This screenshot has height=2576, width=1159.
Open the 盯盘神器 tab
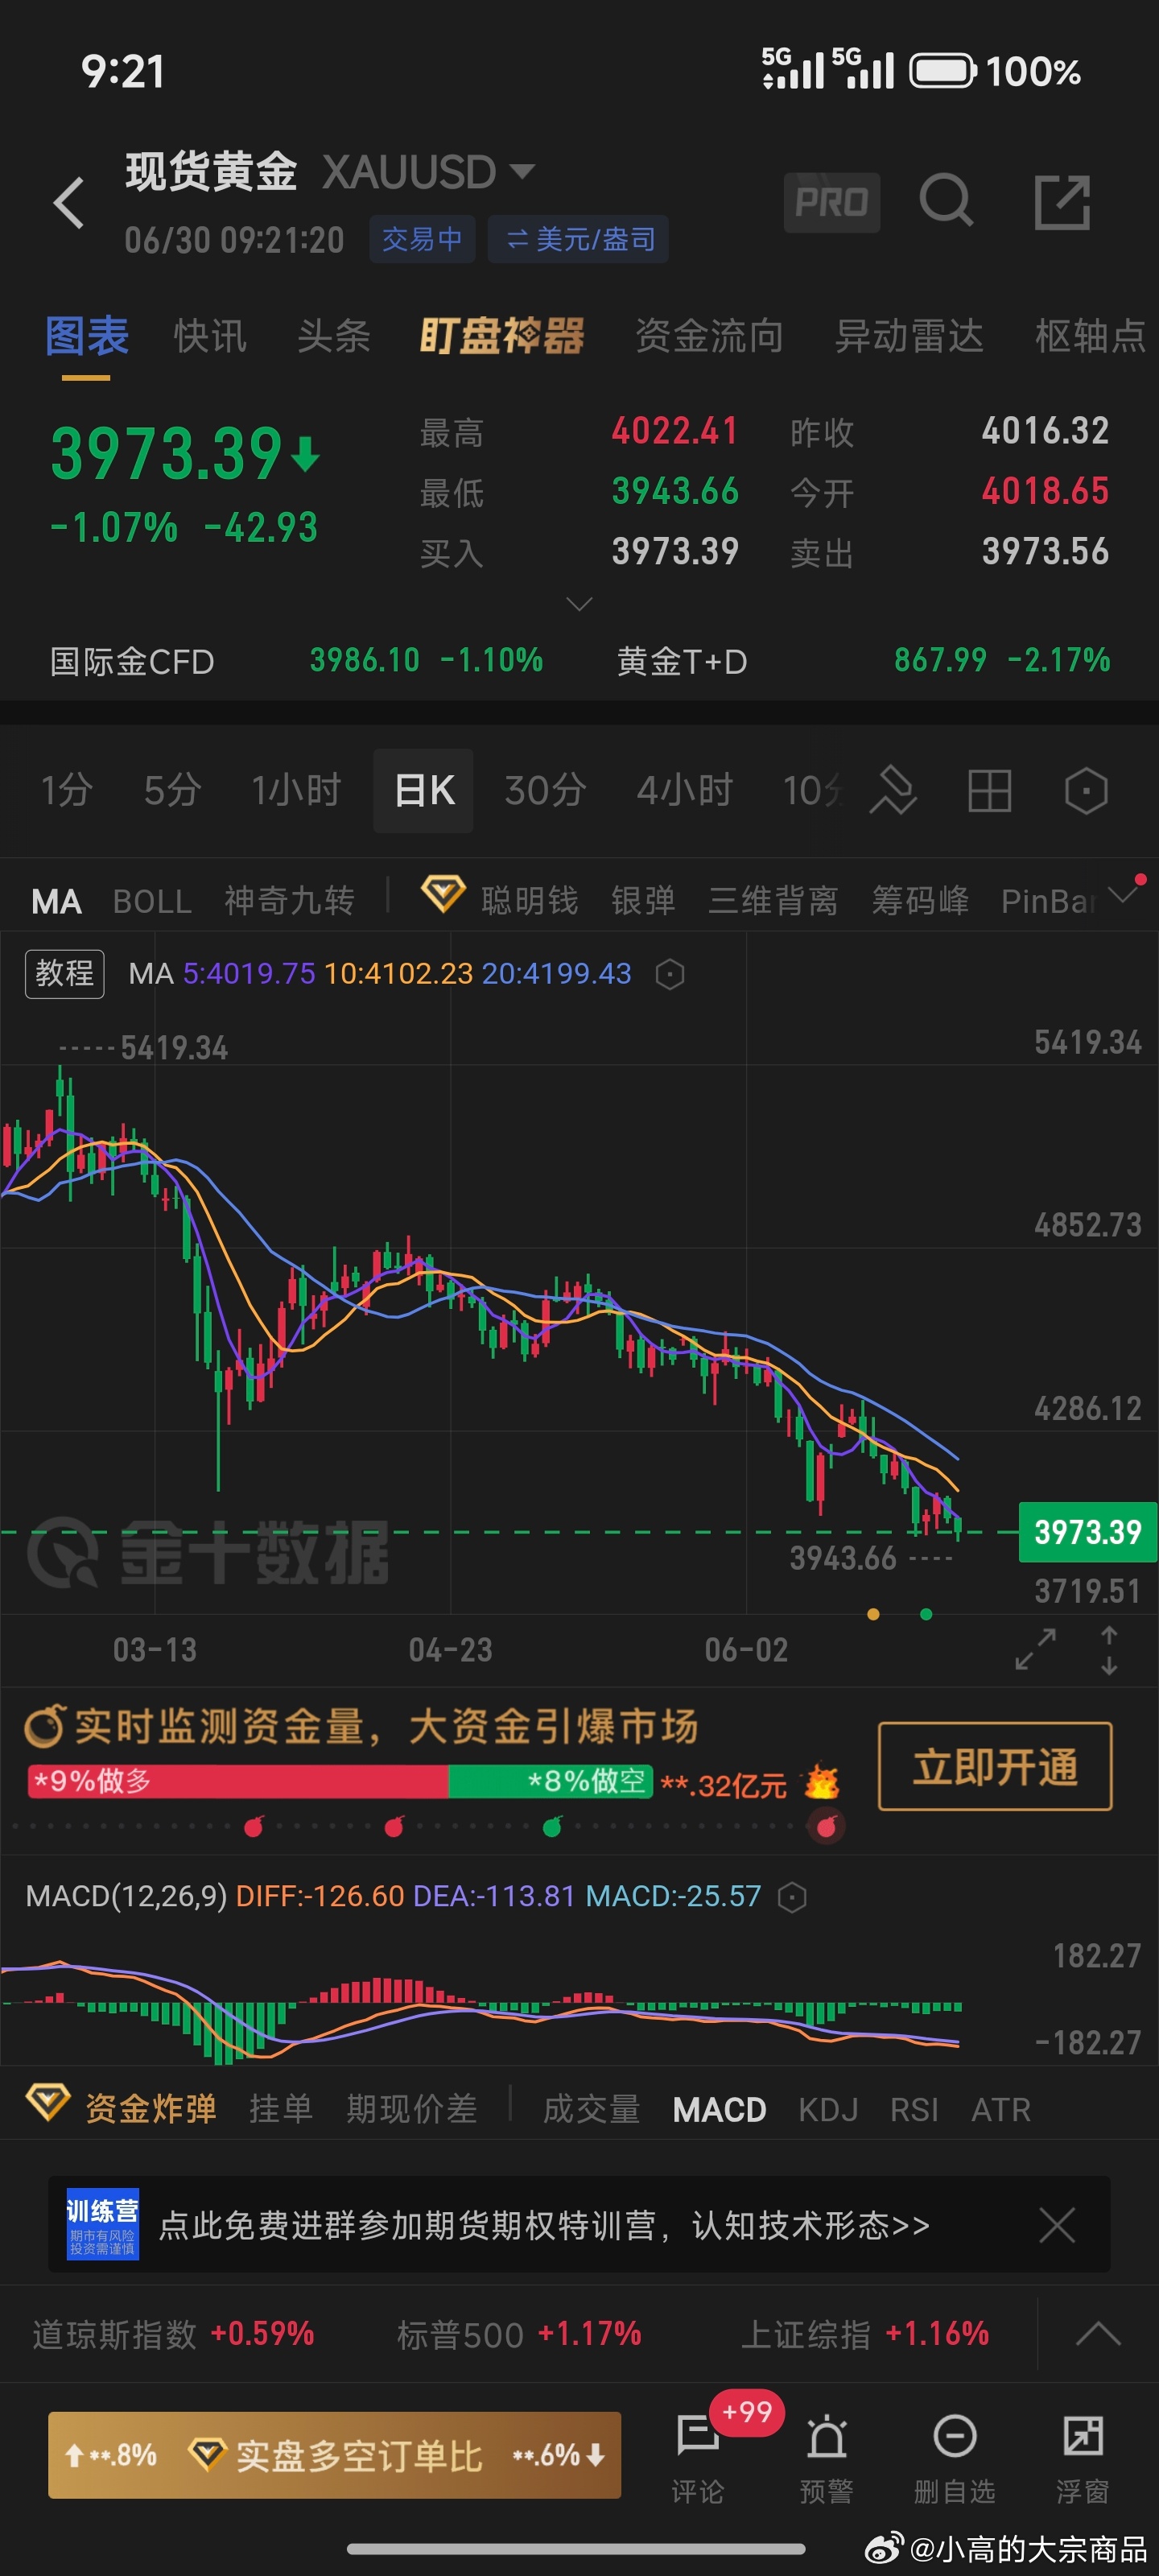tap(502, 336)
